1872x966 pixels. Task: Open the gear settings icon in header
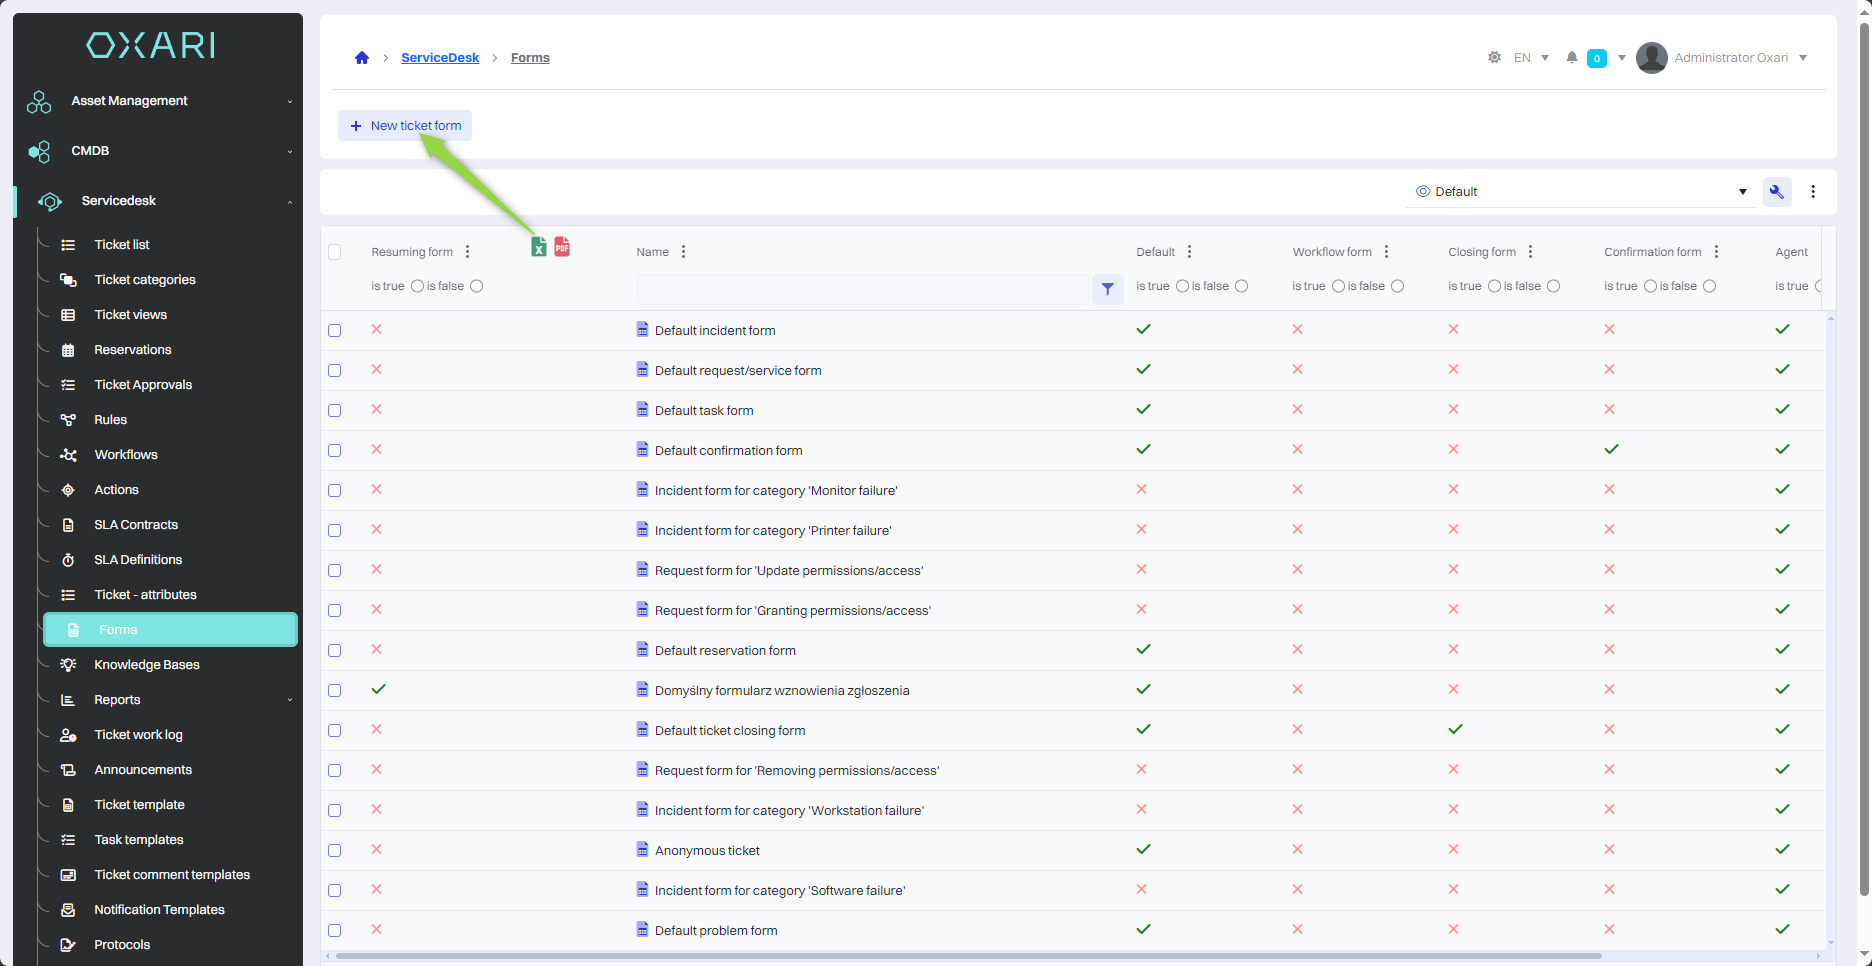point(1494,58)
